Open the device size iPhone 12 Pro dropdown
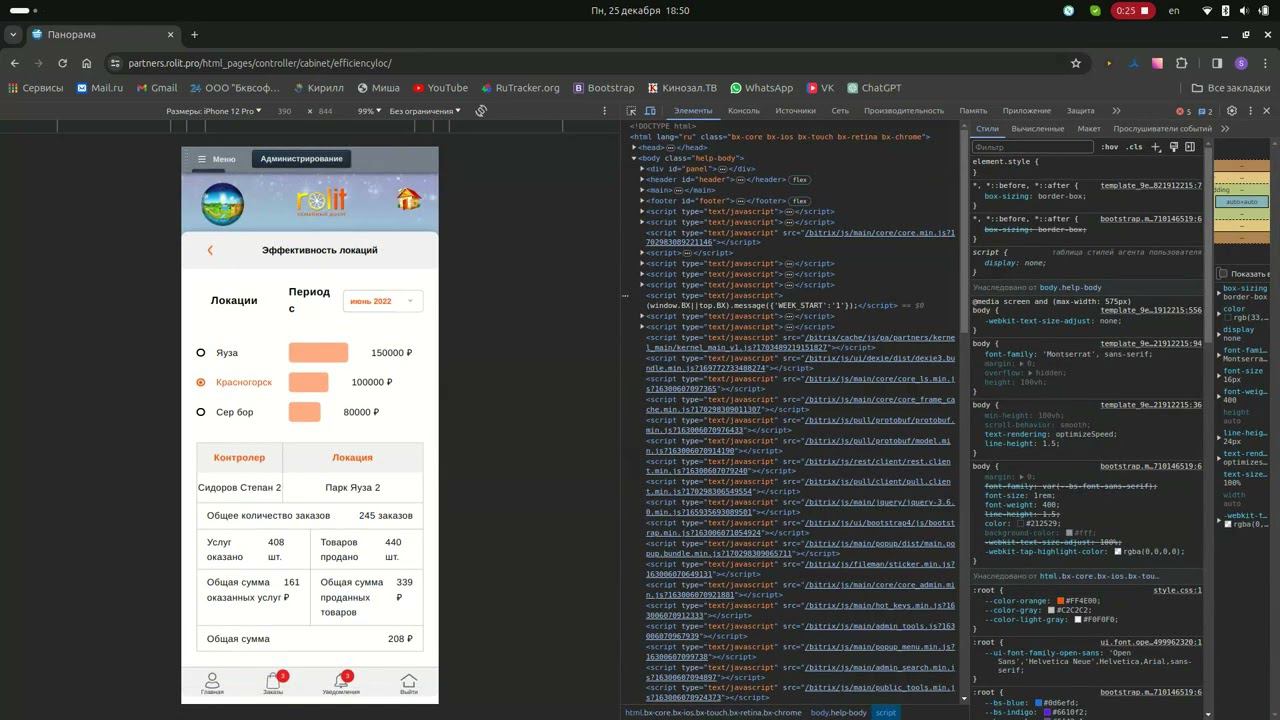 [214, 111]
